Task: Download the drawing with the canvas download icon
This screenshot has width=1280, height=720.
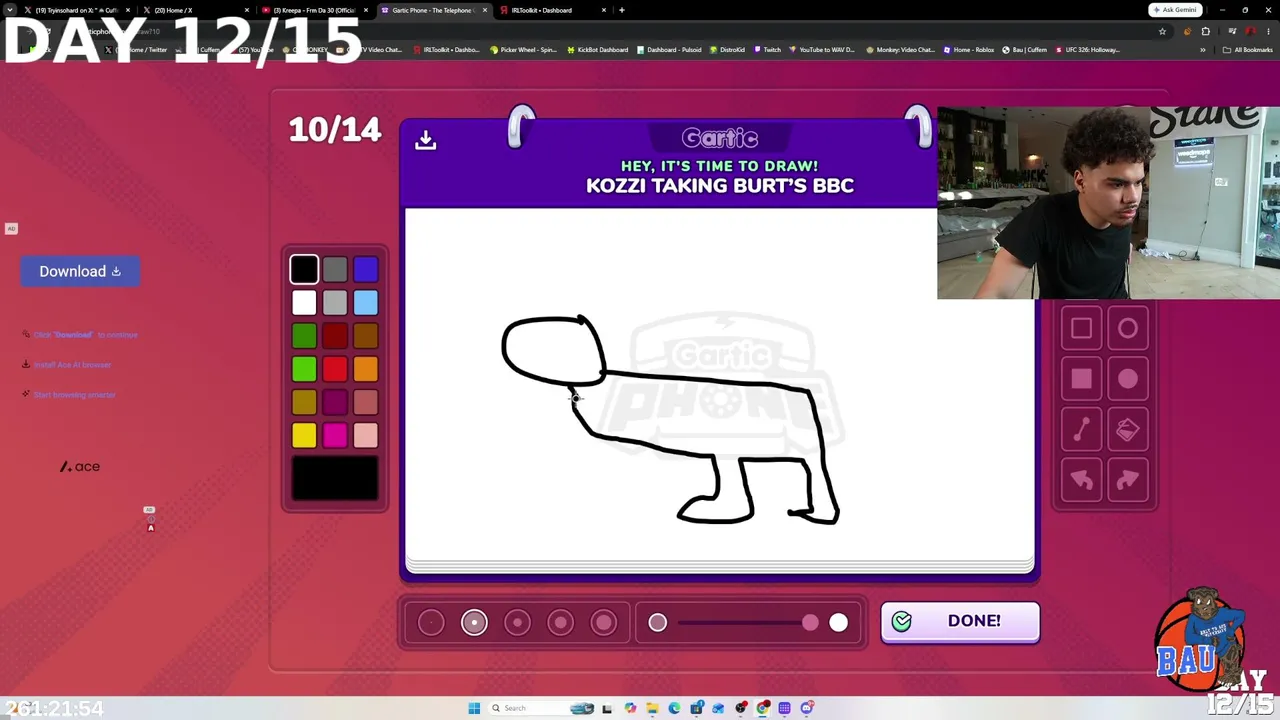Action: tap(426, 140)
